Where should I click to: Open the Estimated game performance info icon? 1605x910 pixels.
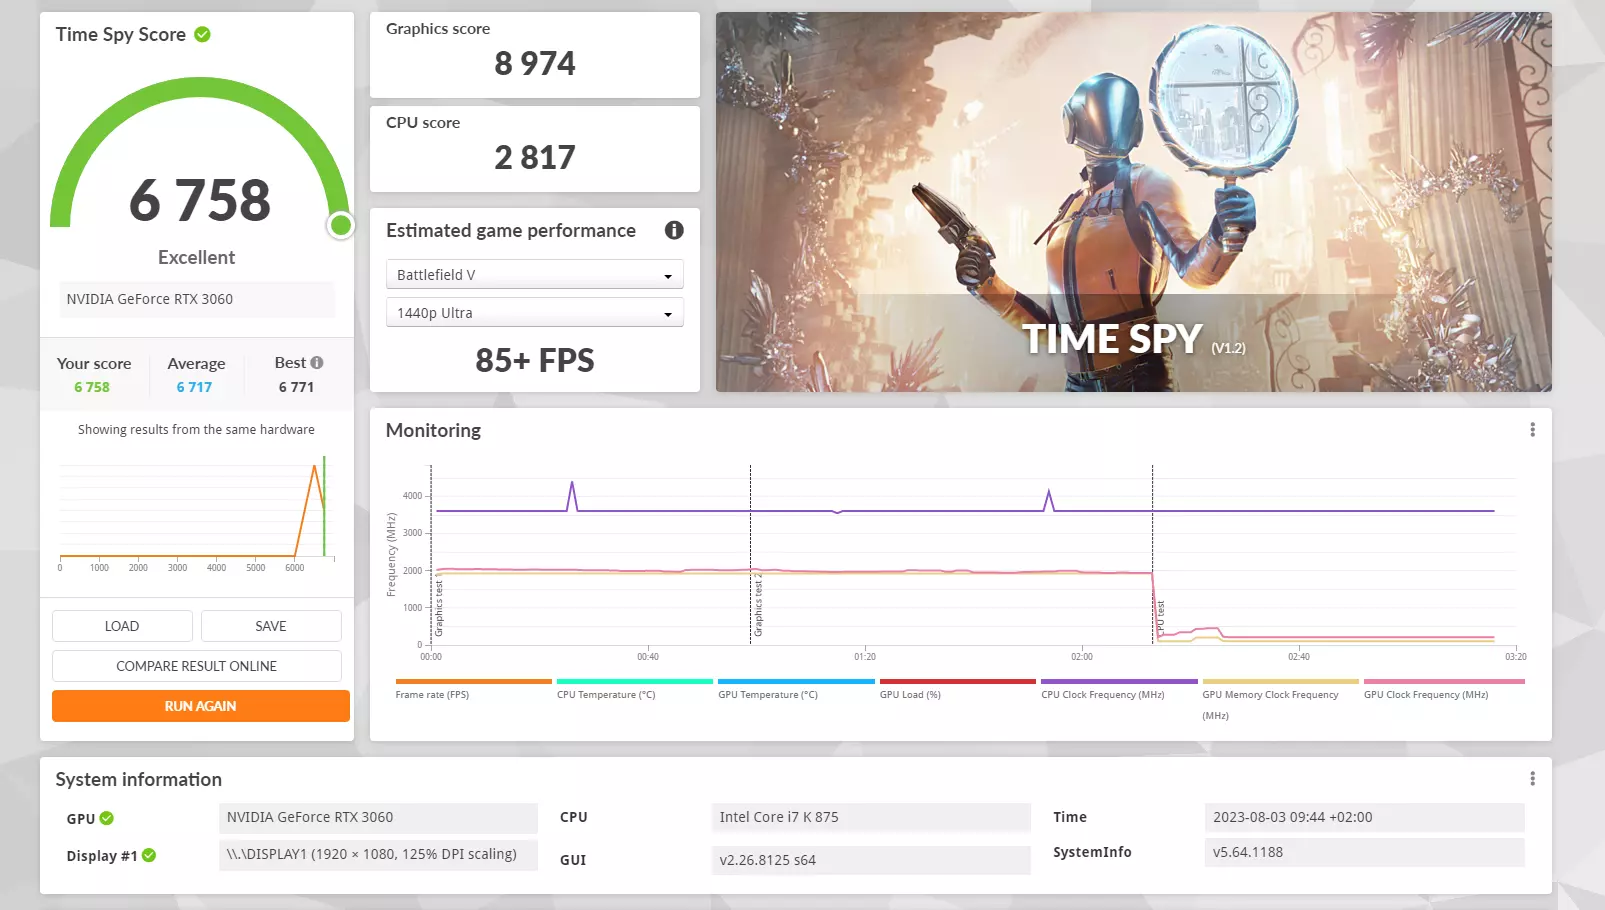pos(674,230)
